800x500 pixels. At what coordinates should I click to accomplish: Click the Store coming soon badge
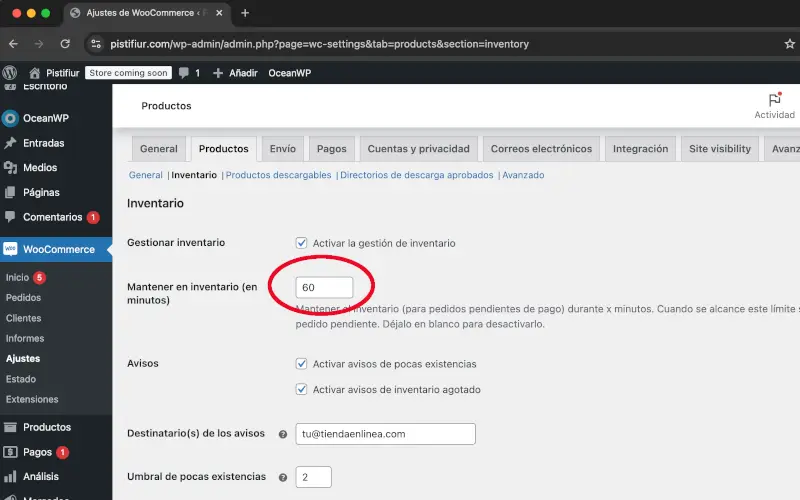pyautogui.click(x=128, y=73)
